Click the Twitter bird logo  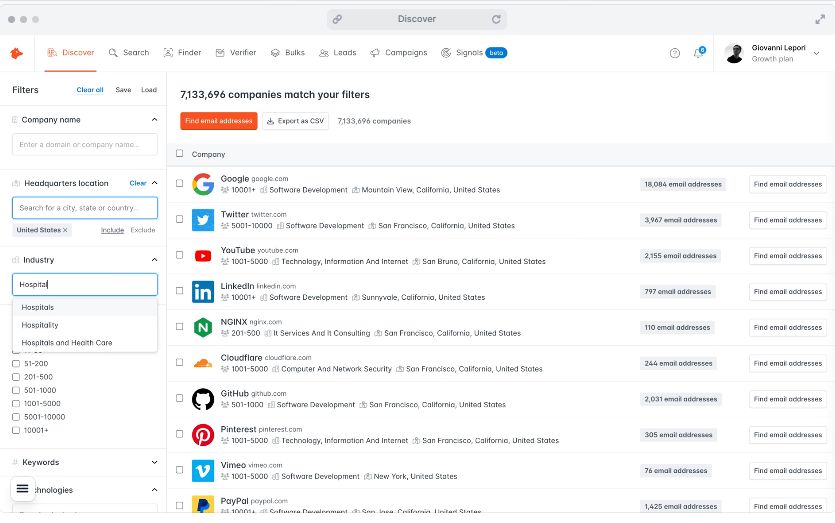pyautogui.click(x=203, y=220)
